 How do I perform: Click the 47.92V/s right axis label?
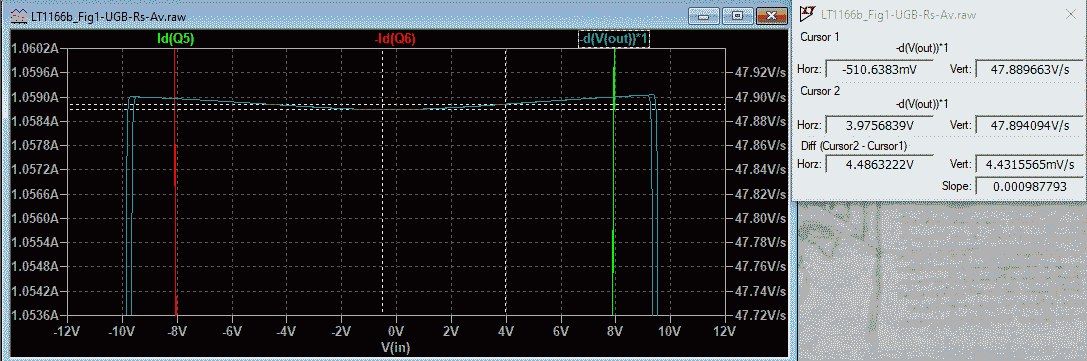(x=759, y=72)
